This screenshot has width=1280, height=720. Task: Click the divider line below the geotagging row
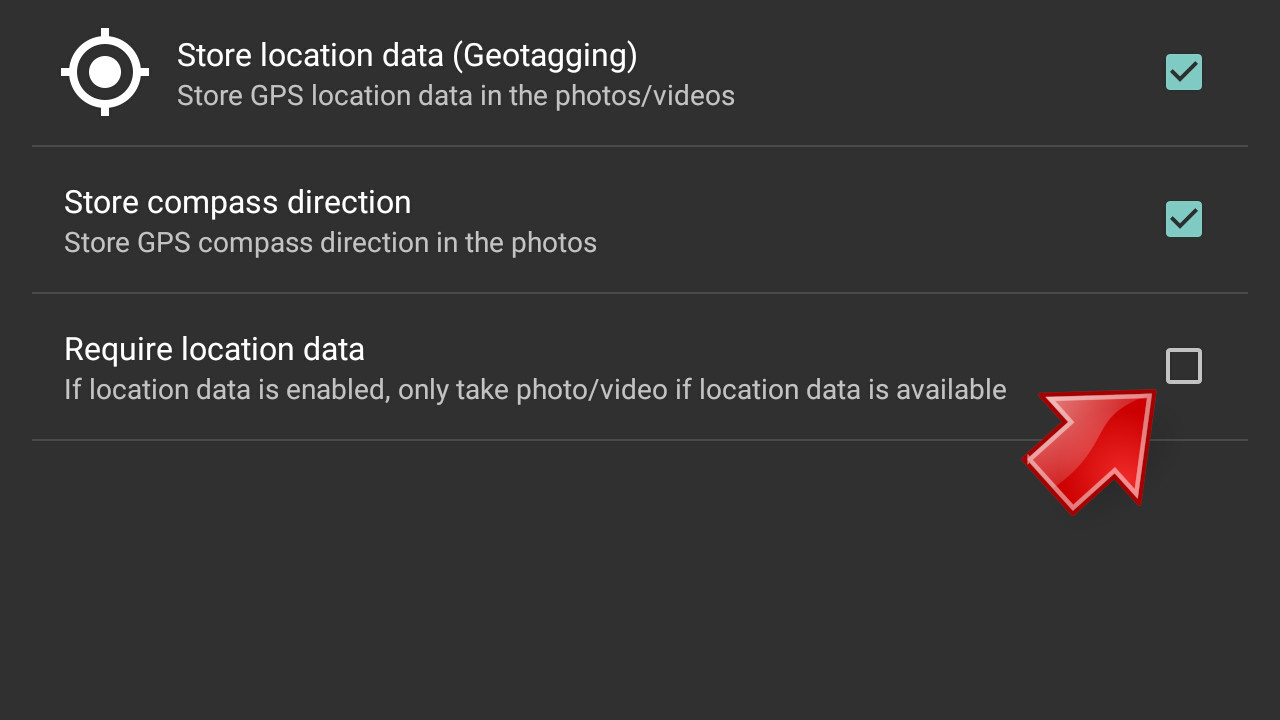coord(640,146)
